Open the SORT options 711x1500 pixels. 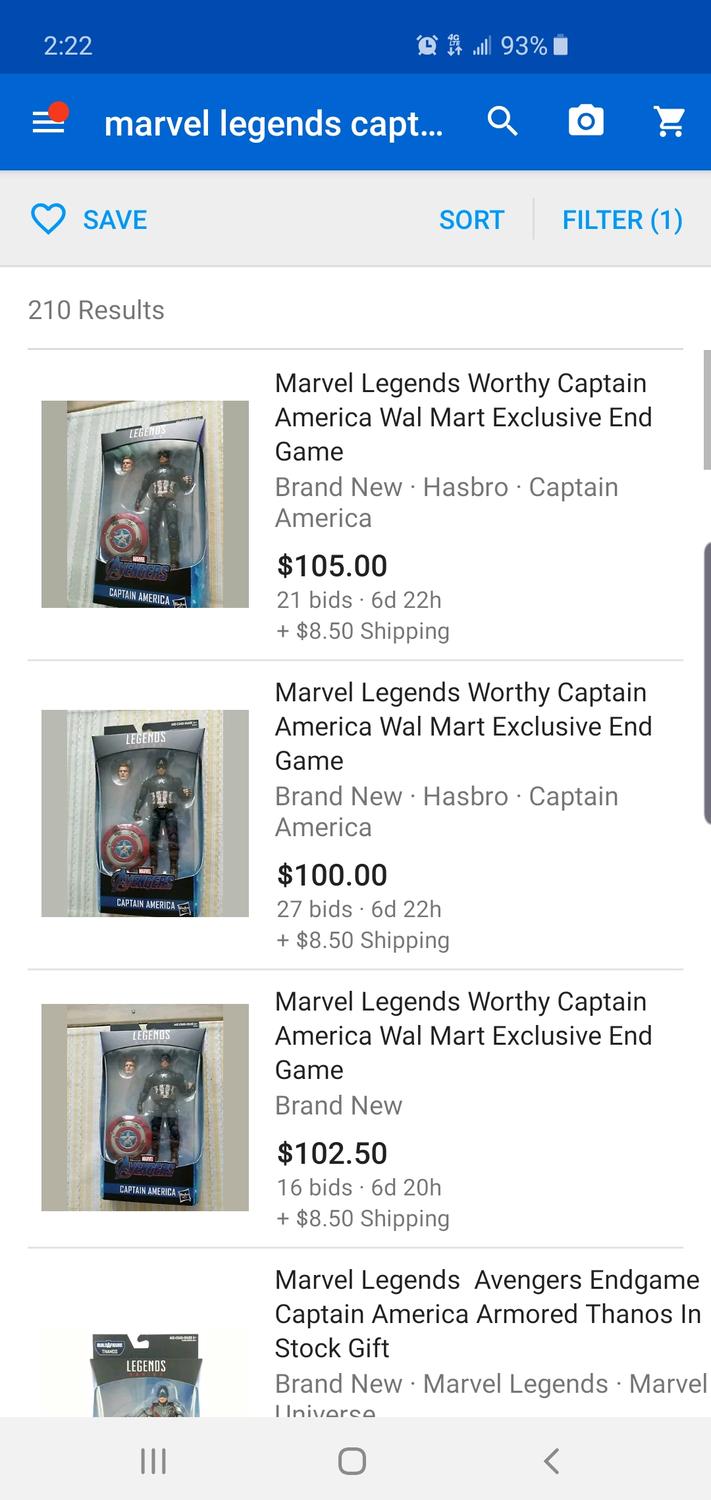point(471,219)
